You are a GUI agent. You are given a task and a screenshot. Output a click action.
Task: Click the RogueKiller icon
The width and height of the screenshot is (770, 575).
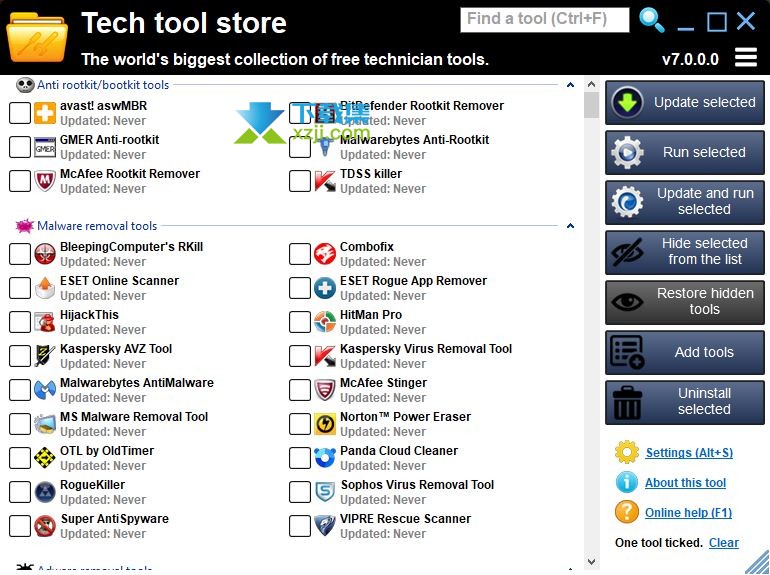click(x=45, y=492)
